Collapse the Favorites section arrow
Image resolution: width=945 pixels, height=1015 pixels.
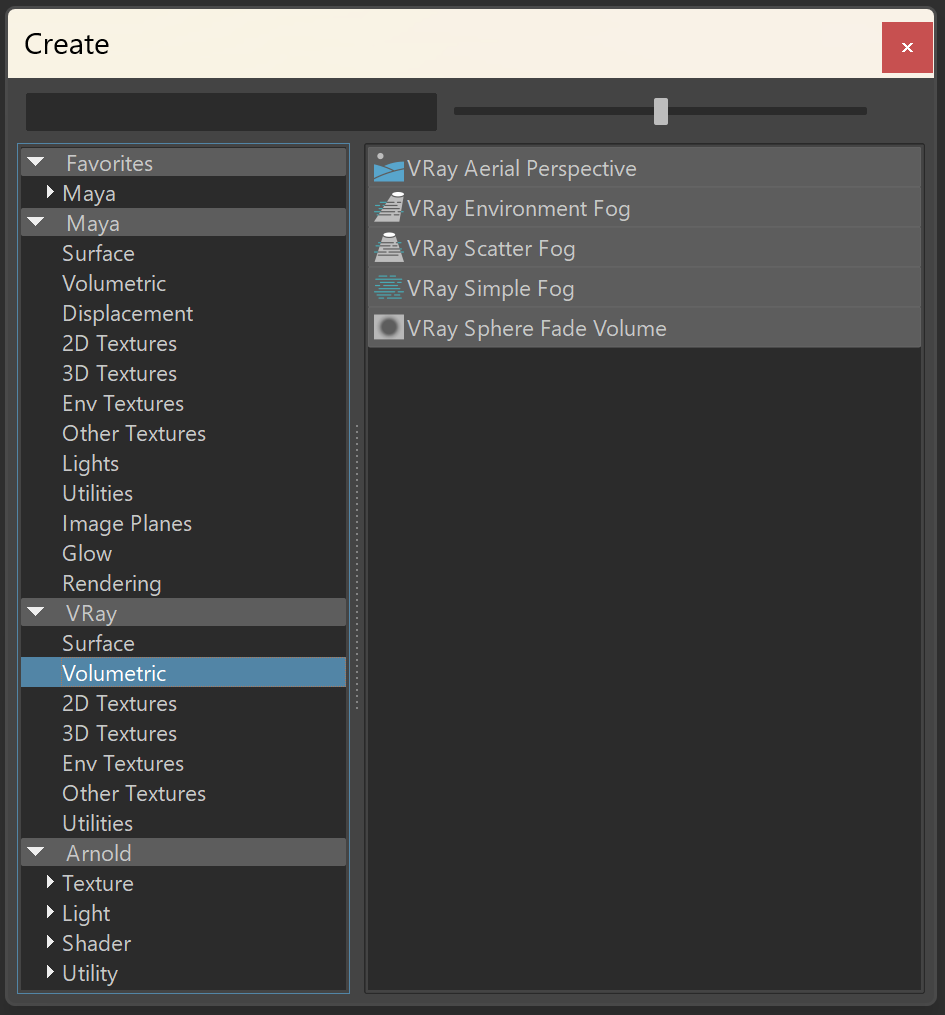click(36, 162)
